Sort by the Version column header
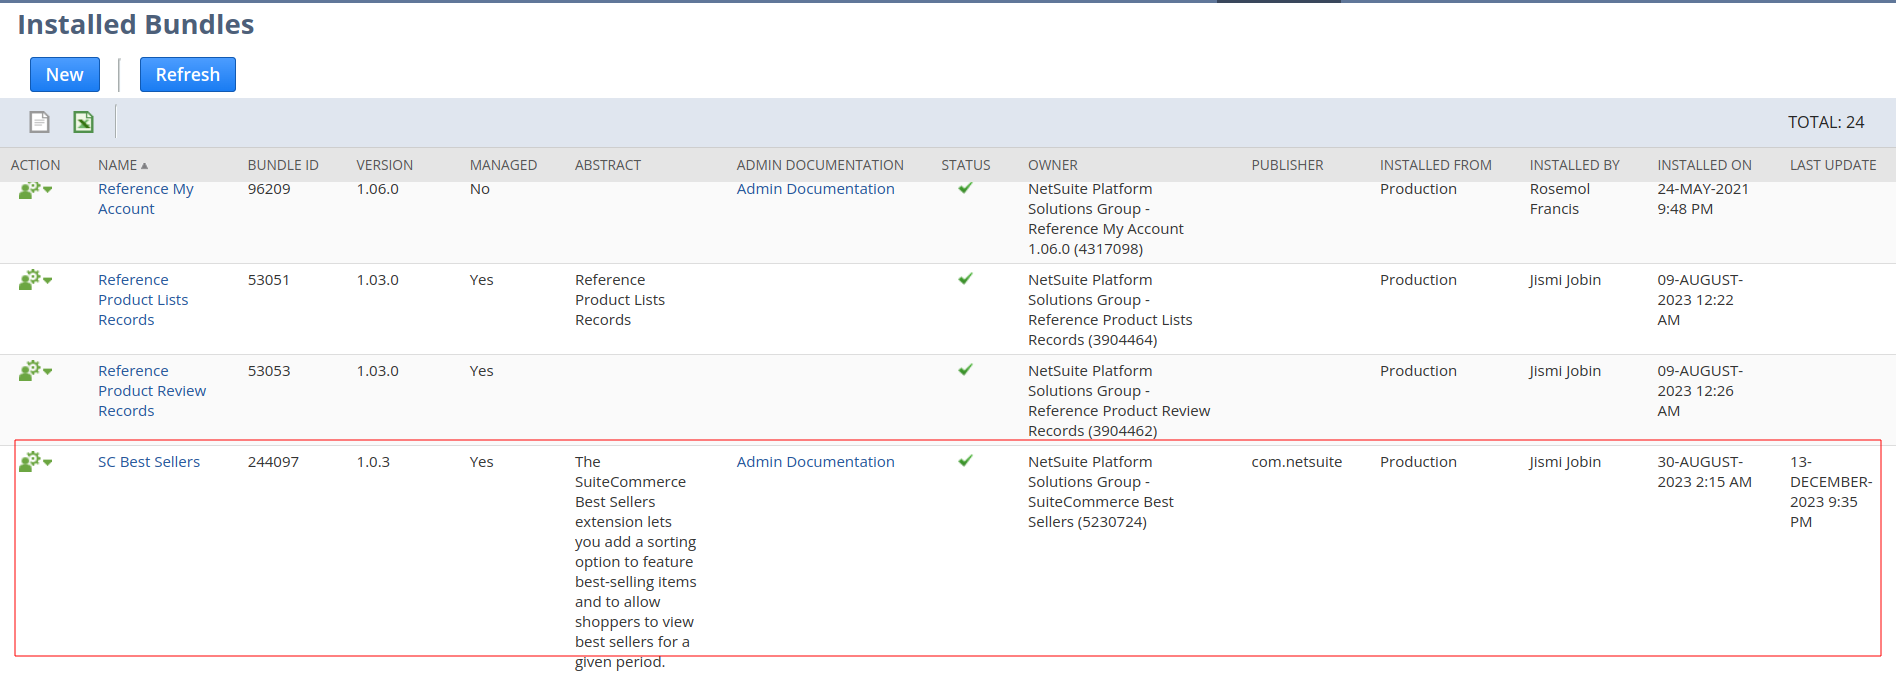This screenshot has height=676, width=1896. 384,165
